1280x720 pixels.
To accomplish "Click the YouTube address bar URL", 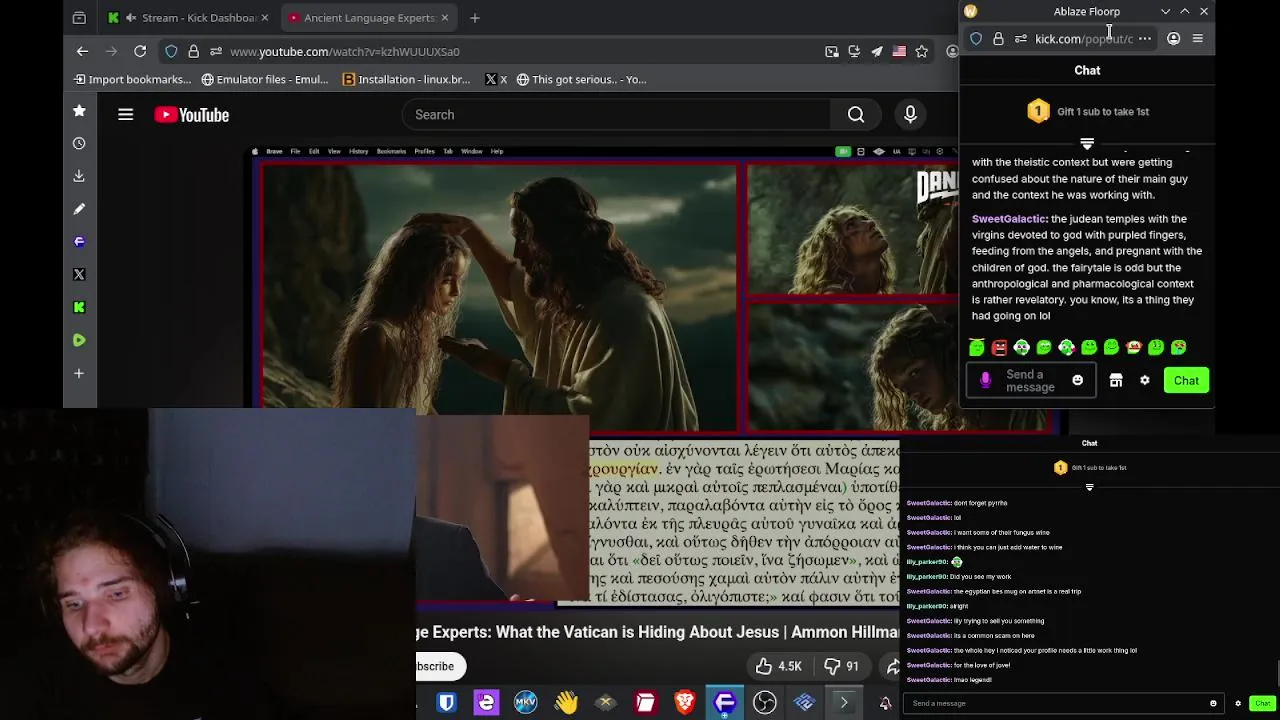I will pyautogui.click(x=345, y=51).
